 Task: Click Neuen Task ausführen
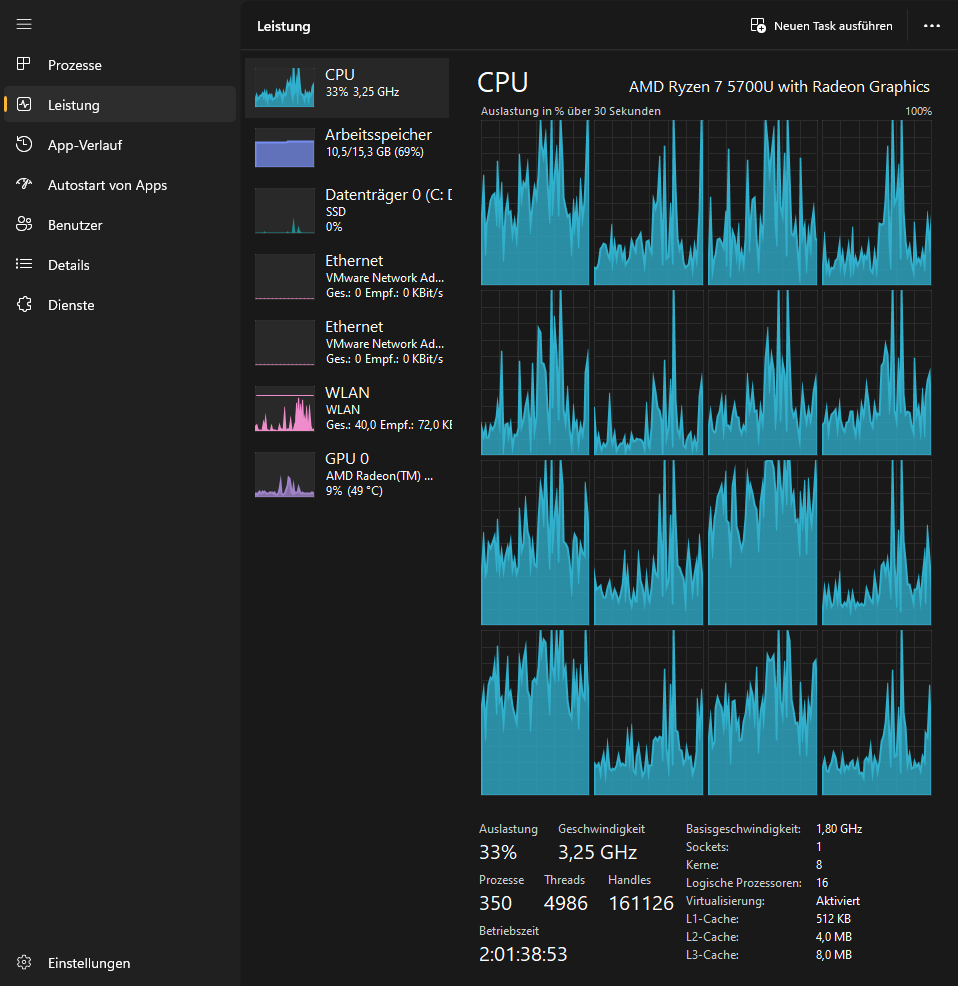point(821,26)
